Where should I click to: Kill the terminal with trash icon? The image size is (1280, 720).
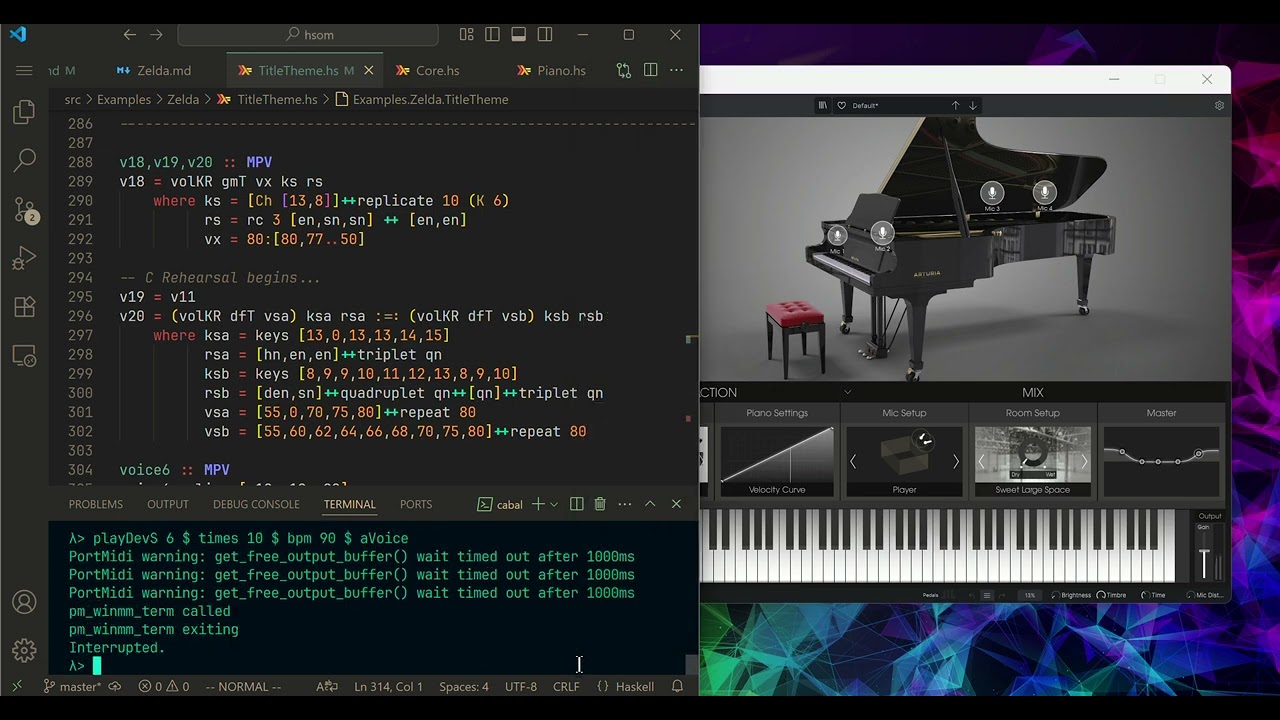click(600, 504)
